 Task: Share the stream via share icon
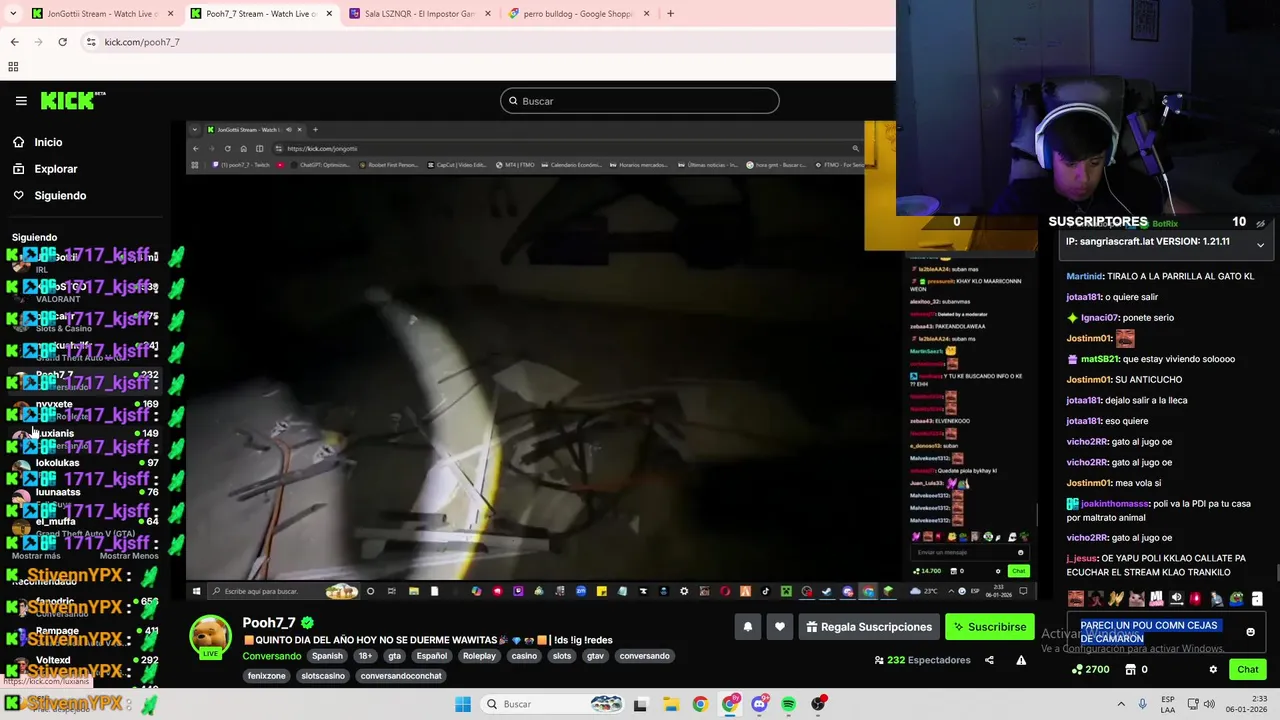click(989, 660)
